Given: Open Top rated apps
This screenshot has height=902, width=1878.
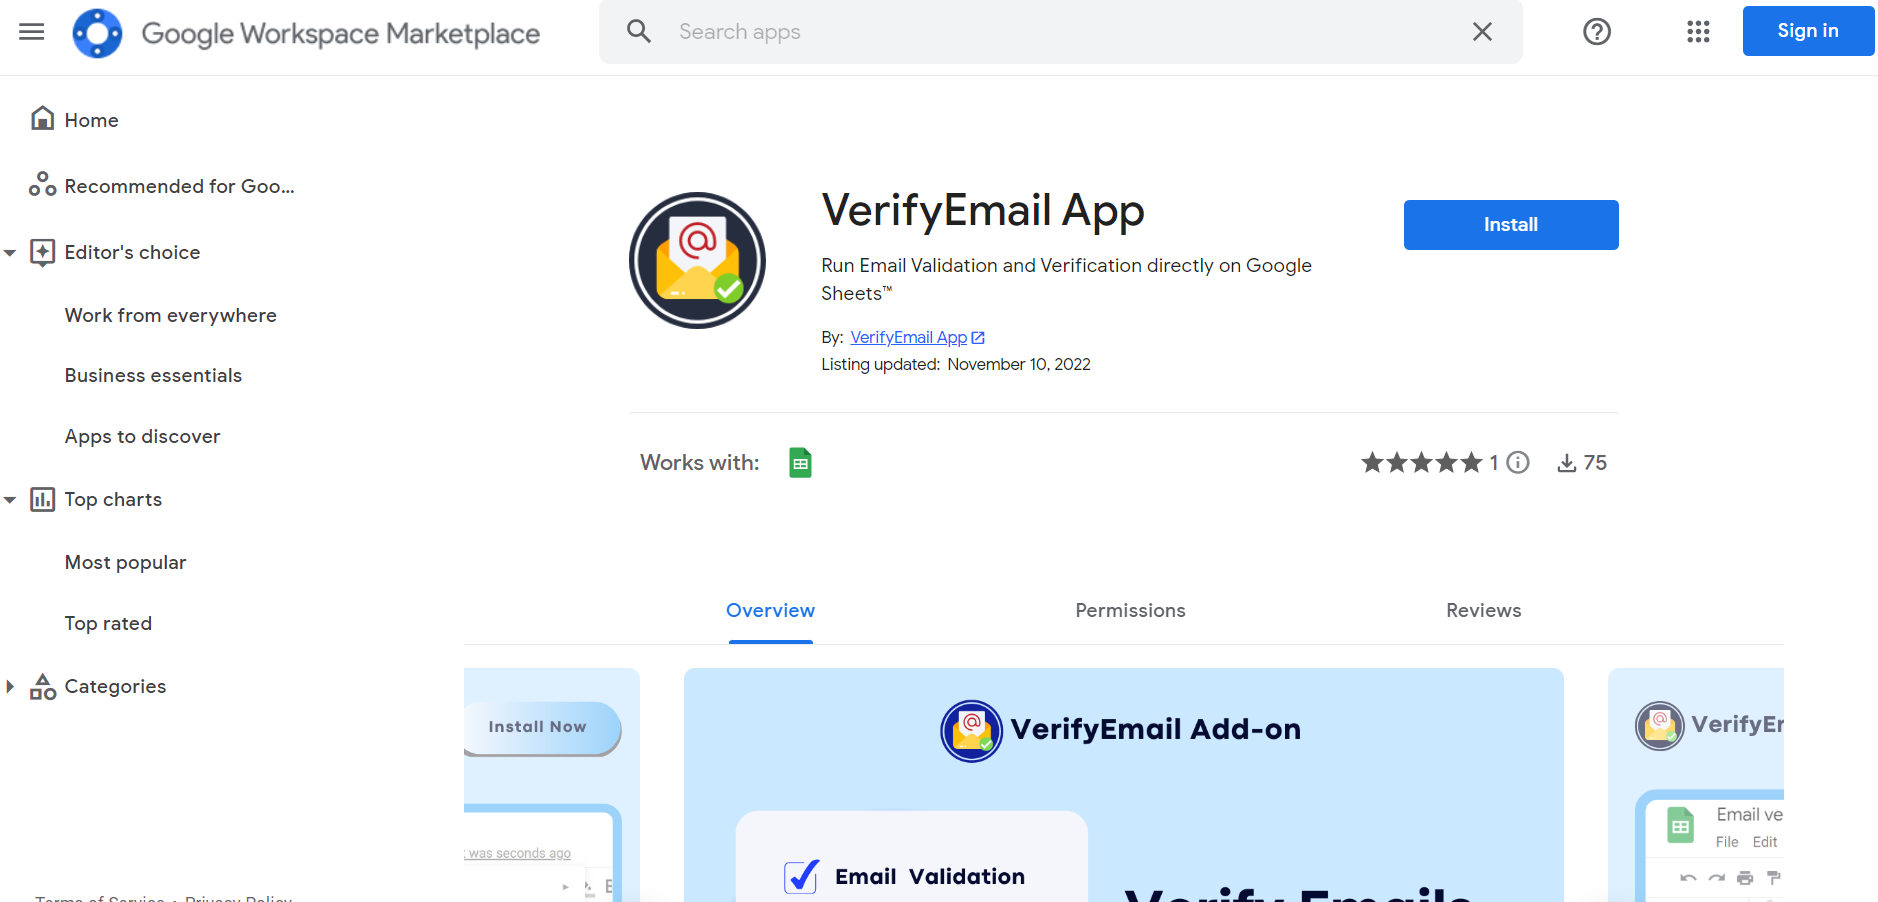Looking at the screenshot, I should (x=109, y=624).
